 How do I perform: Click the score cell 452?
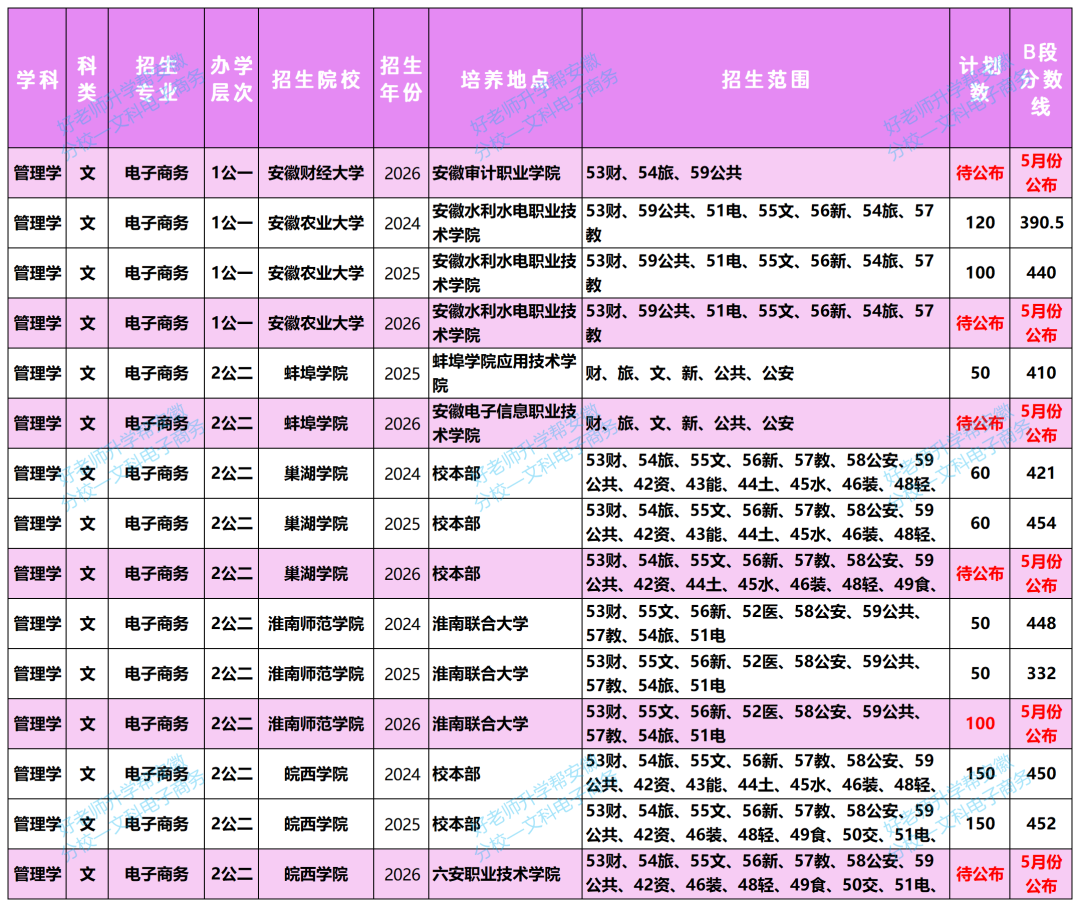pos(1041,824)
